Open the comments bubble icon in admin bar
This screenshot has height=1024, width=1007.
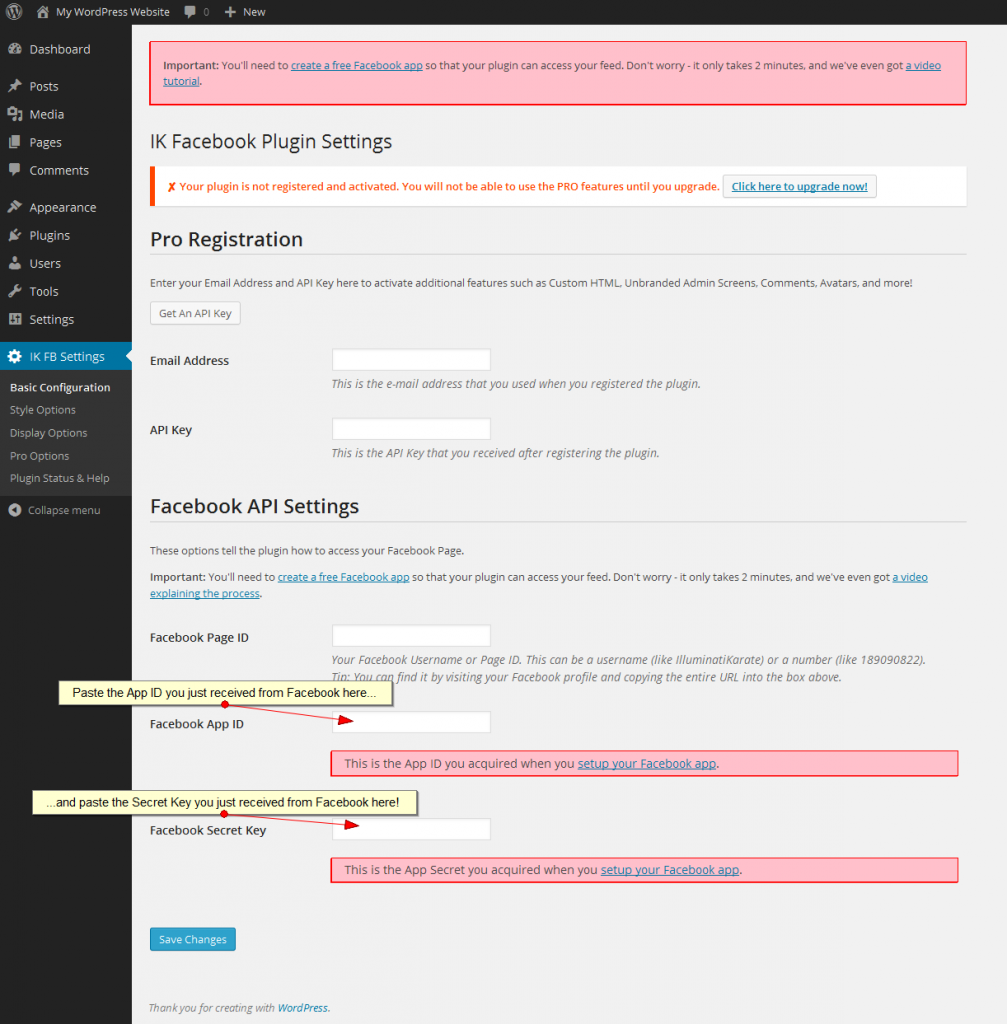pos(190,12)
